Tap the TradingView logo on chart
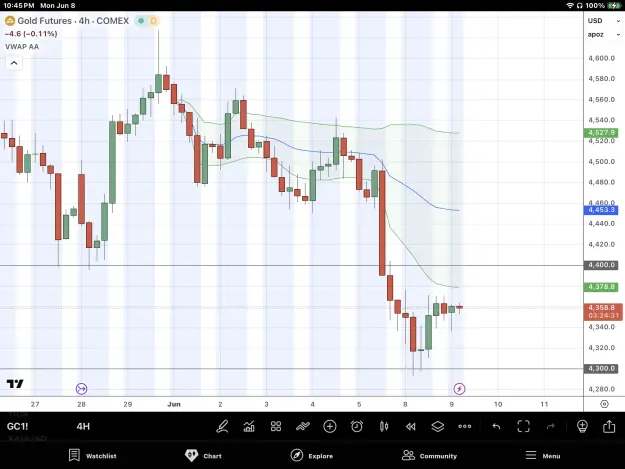Screen dimensions: 625x469 click(15, 384)
